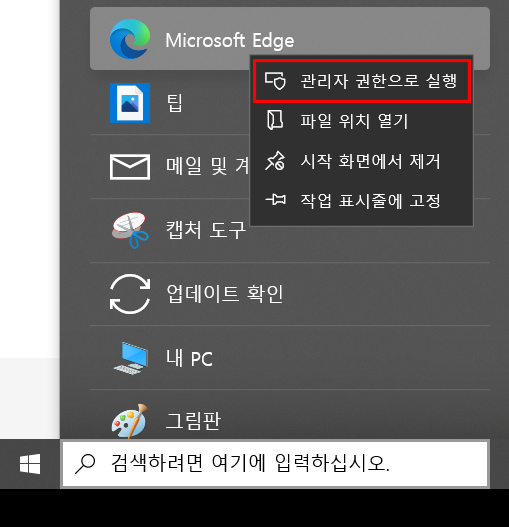Click the pushpin icon for taskbar pinning

[276, 200]
